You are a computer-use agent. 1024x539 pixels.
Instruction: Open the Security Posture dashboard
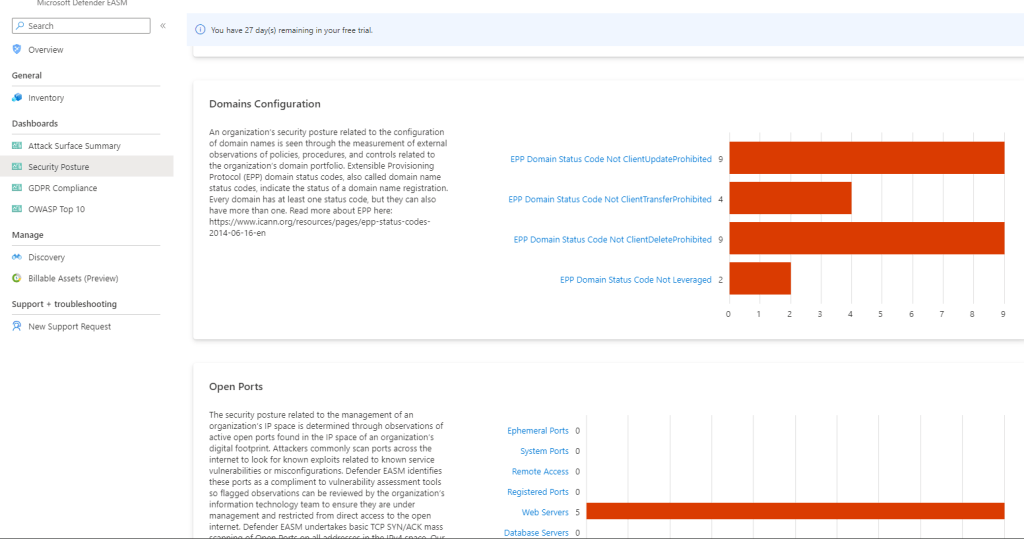coord(58,167)
